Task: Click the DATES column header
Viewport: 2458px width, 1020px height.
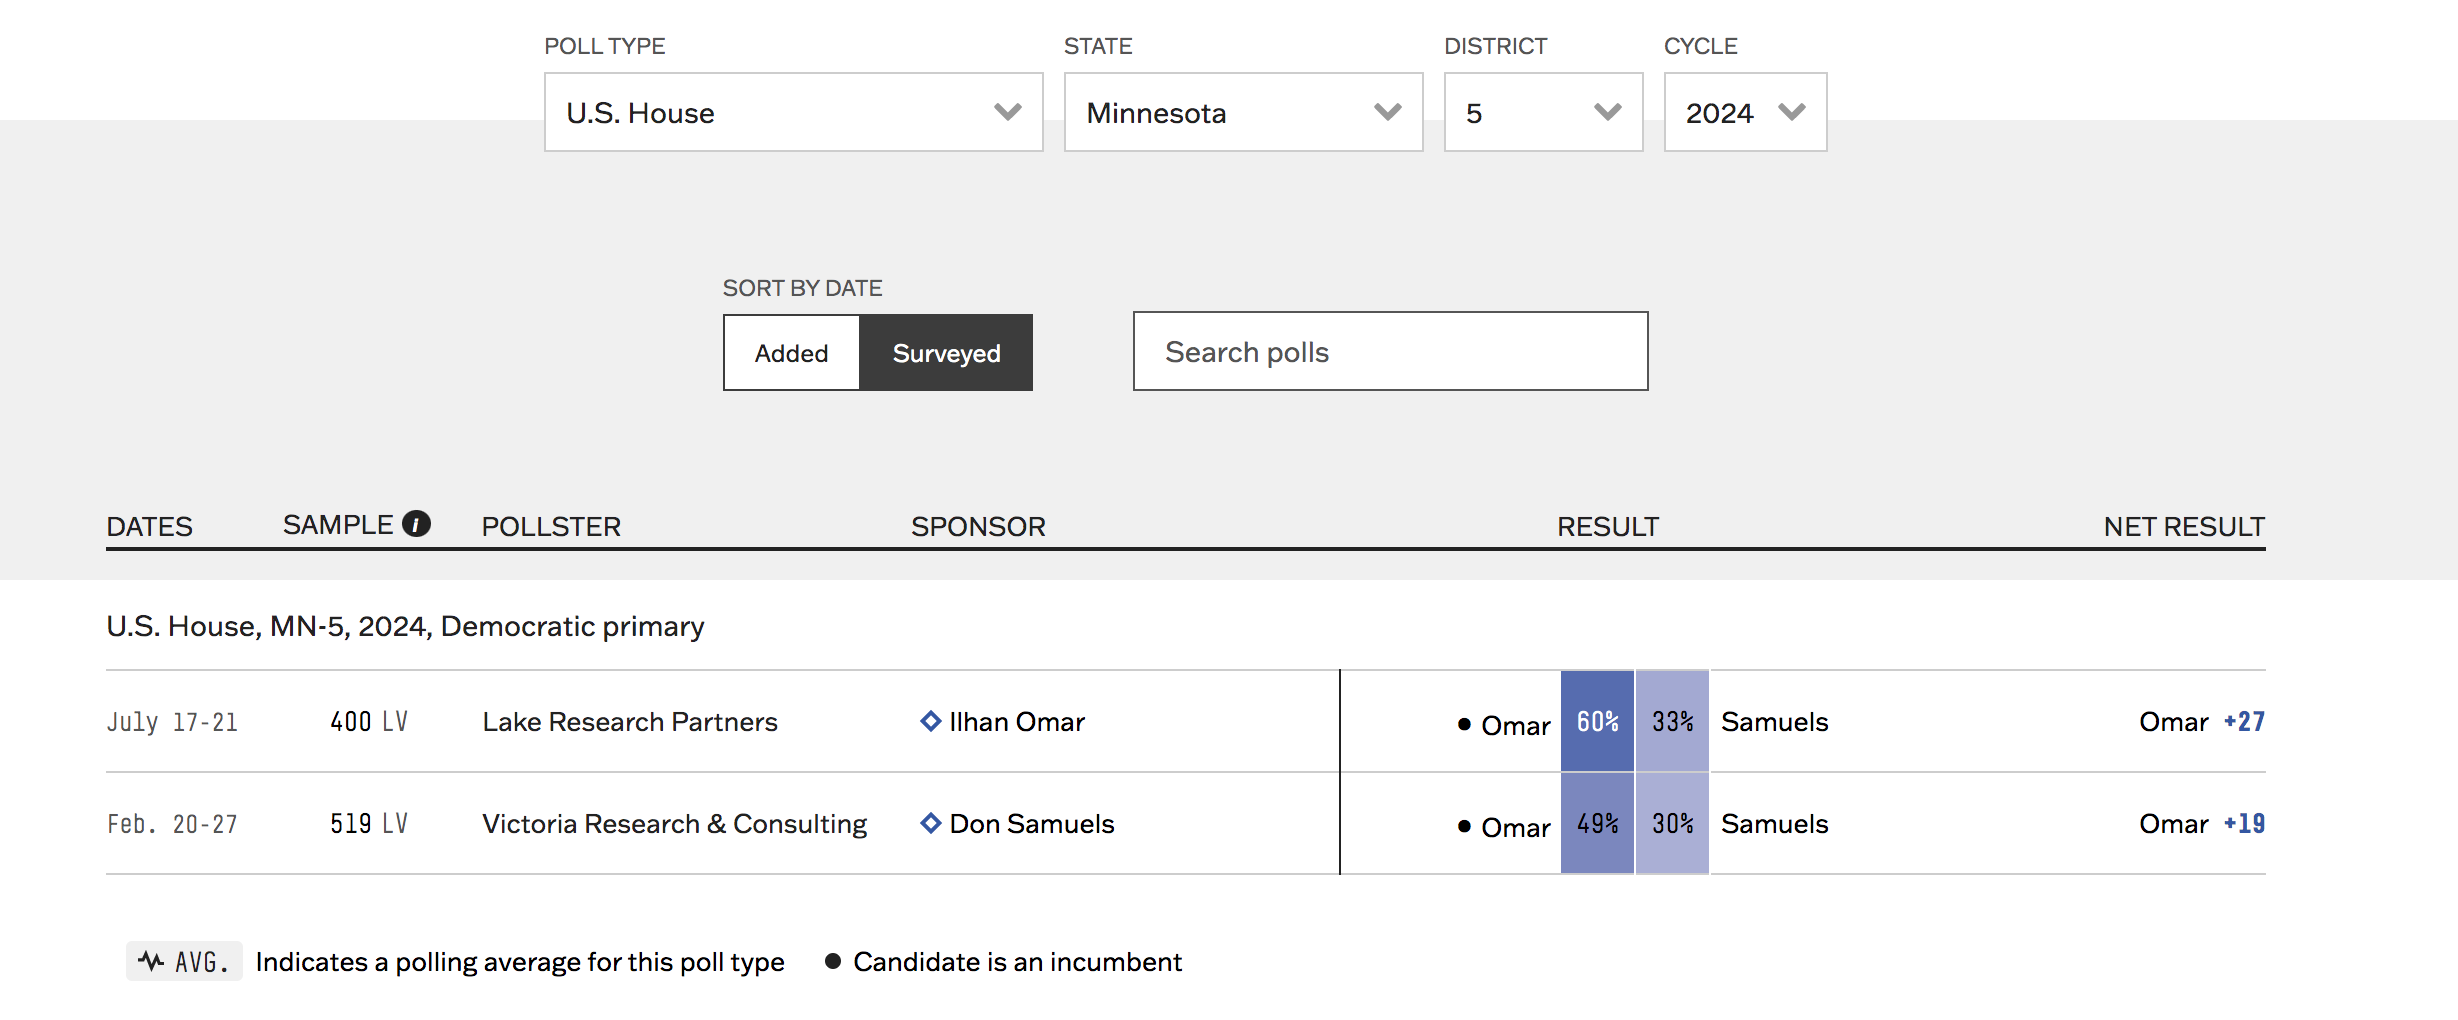Action: pyautogui.click(x=150, y=526)
